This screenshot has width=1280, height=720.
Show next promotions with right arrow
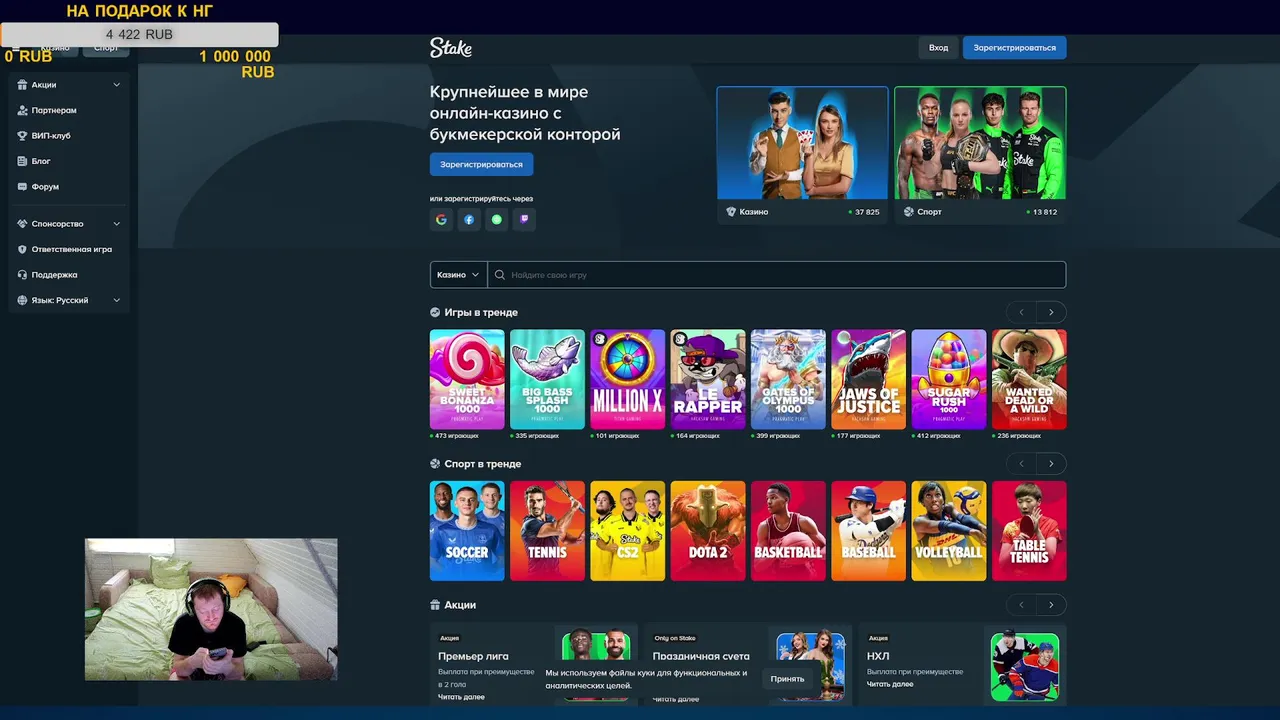pyautogui.click(x=1051, y=605)
